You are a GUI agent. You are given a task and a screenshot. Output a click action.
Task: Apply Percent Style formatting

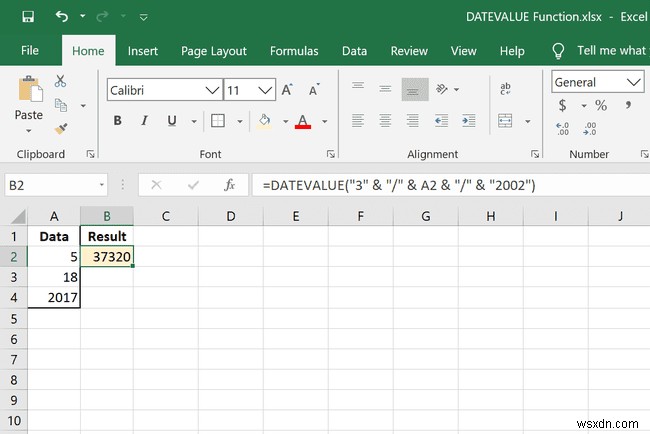click(x=601, y=105)
